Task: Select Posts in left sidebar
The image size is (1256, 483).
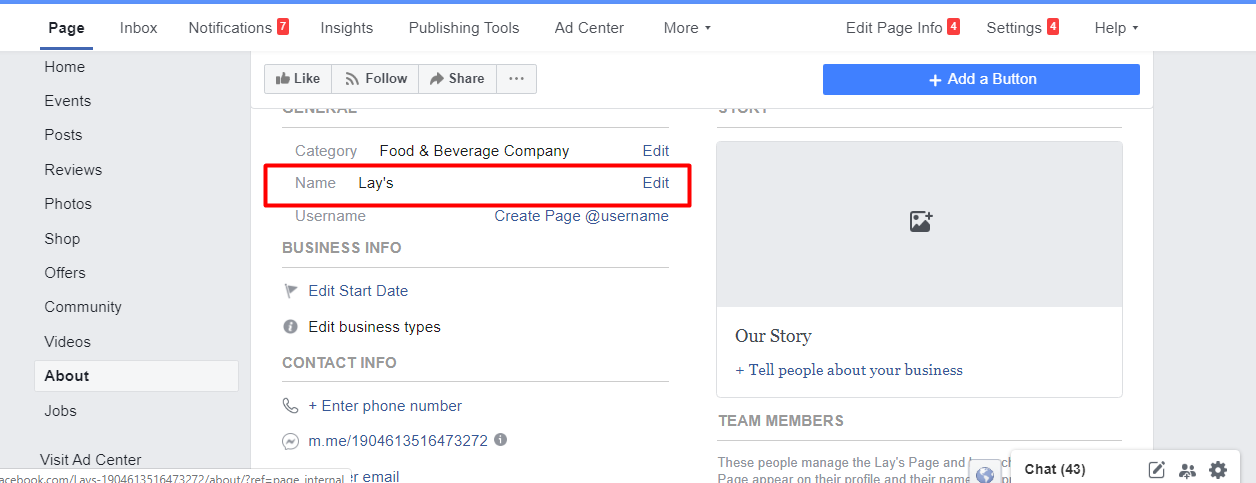Action: click(63, 135)
